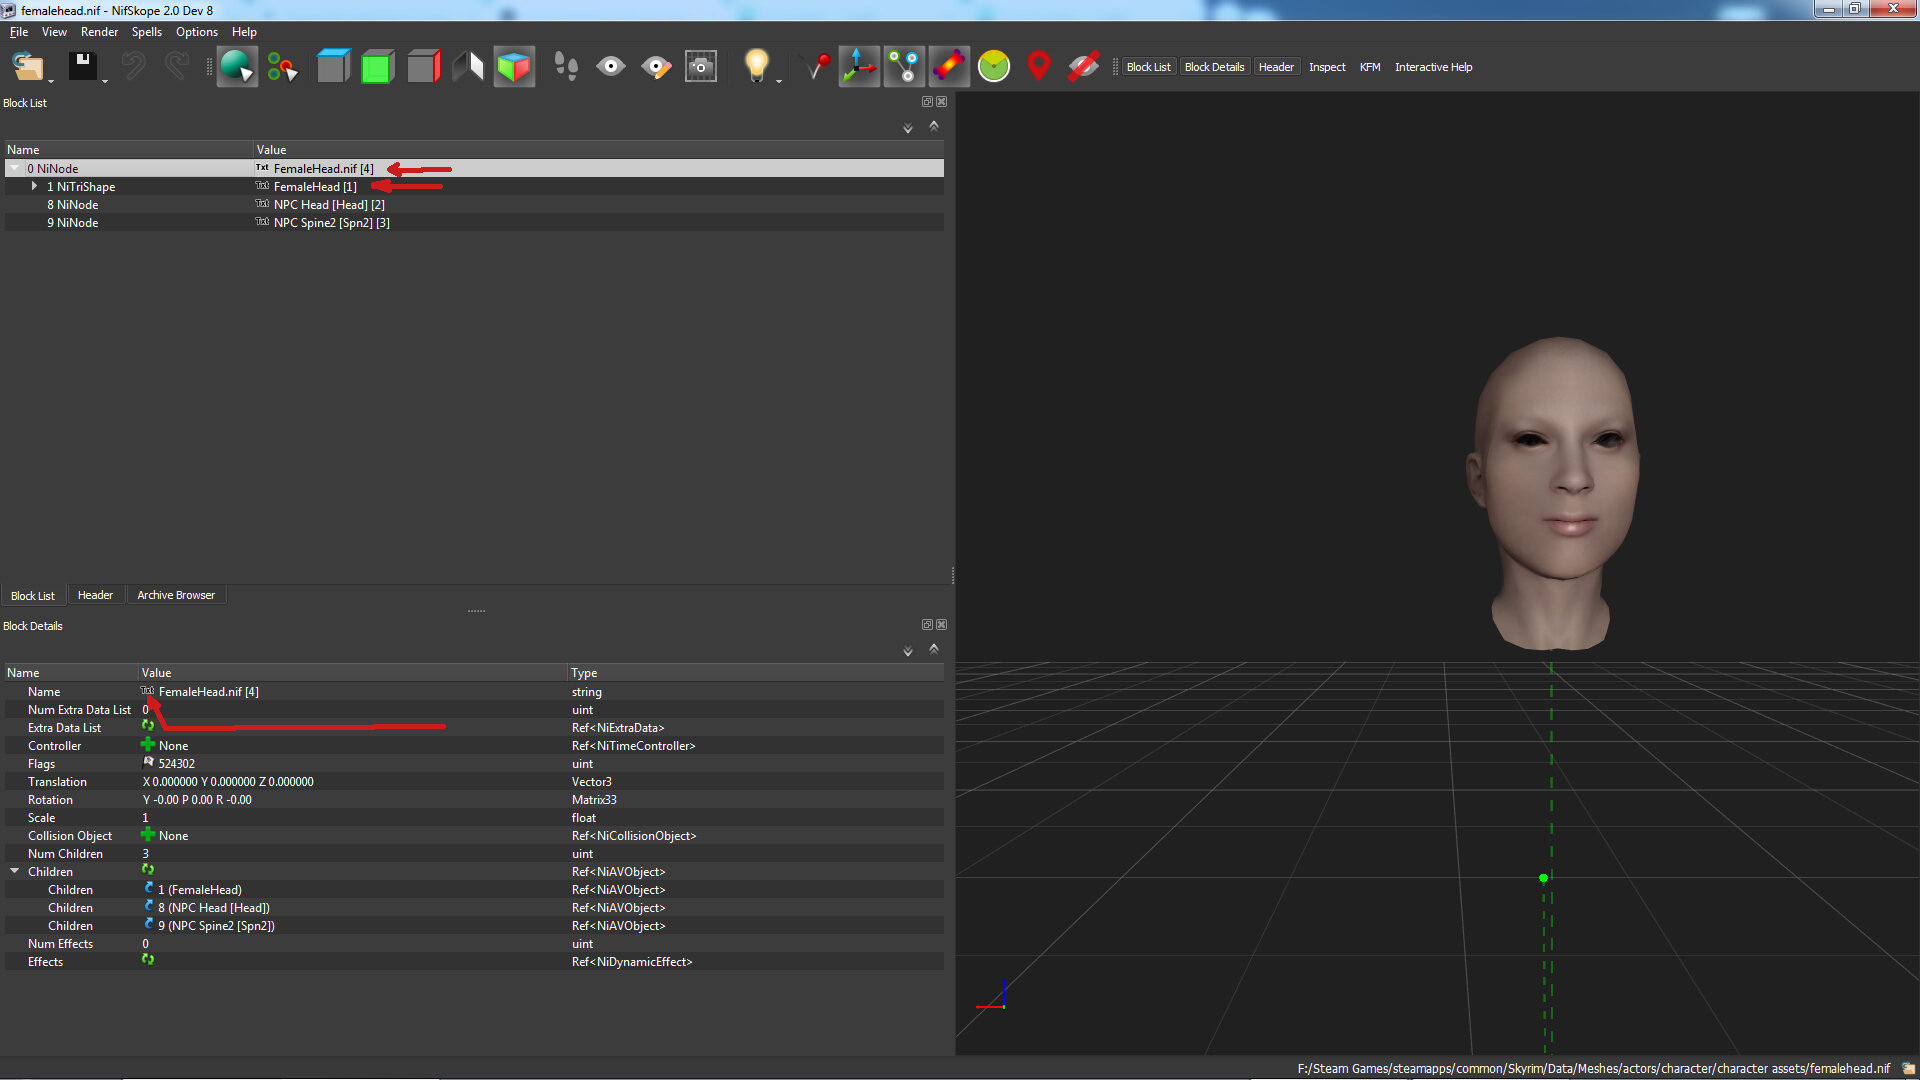Viewport: 1920px width, 1080px height.
Task: Select the vertex picking tool
Action: (282, 67)
